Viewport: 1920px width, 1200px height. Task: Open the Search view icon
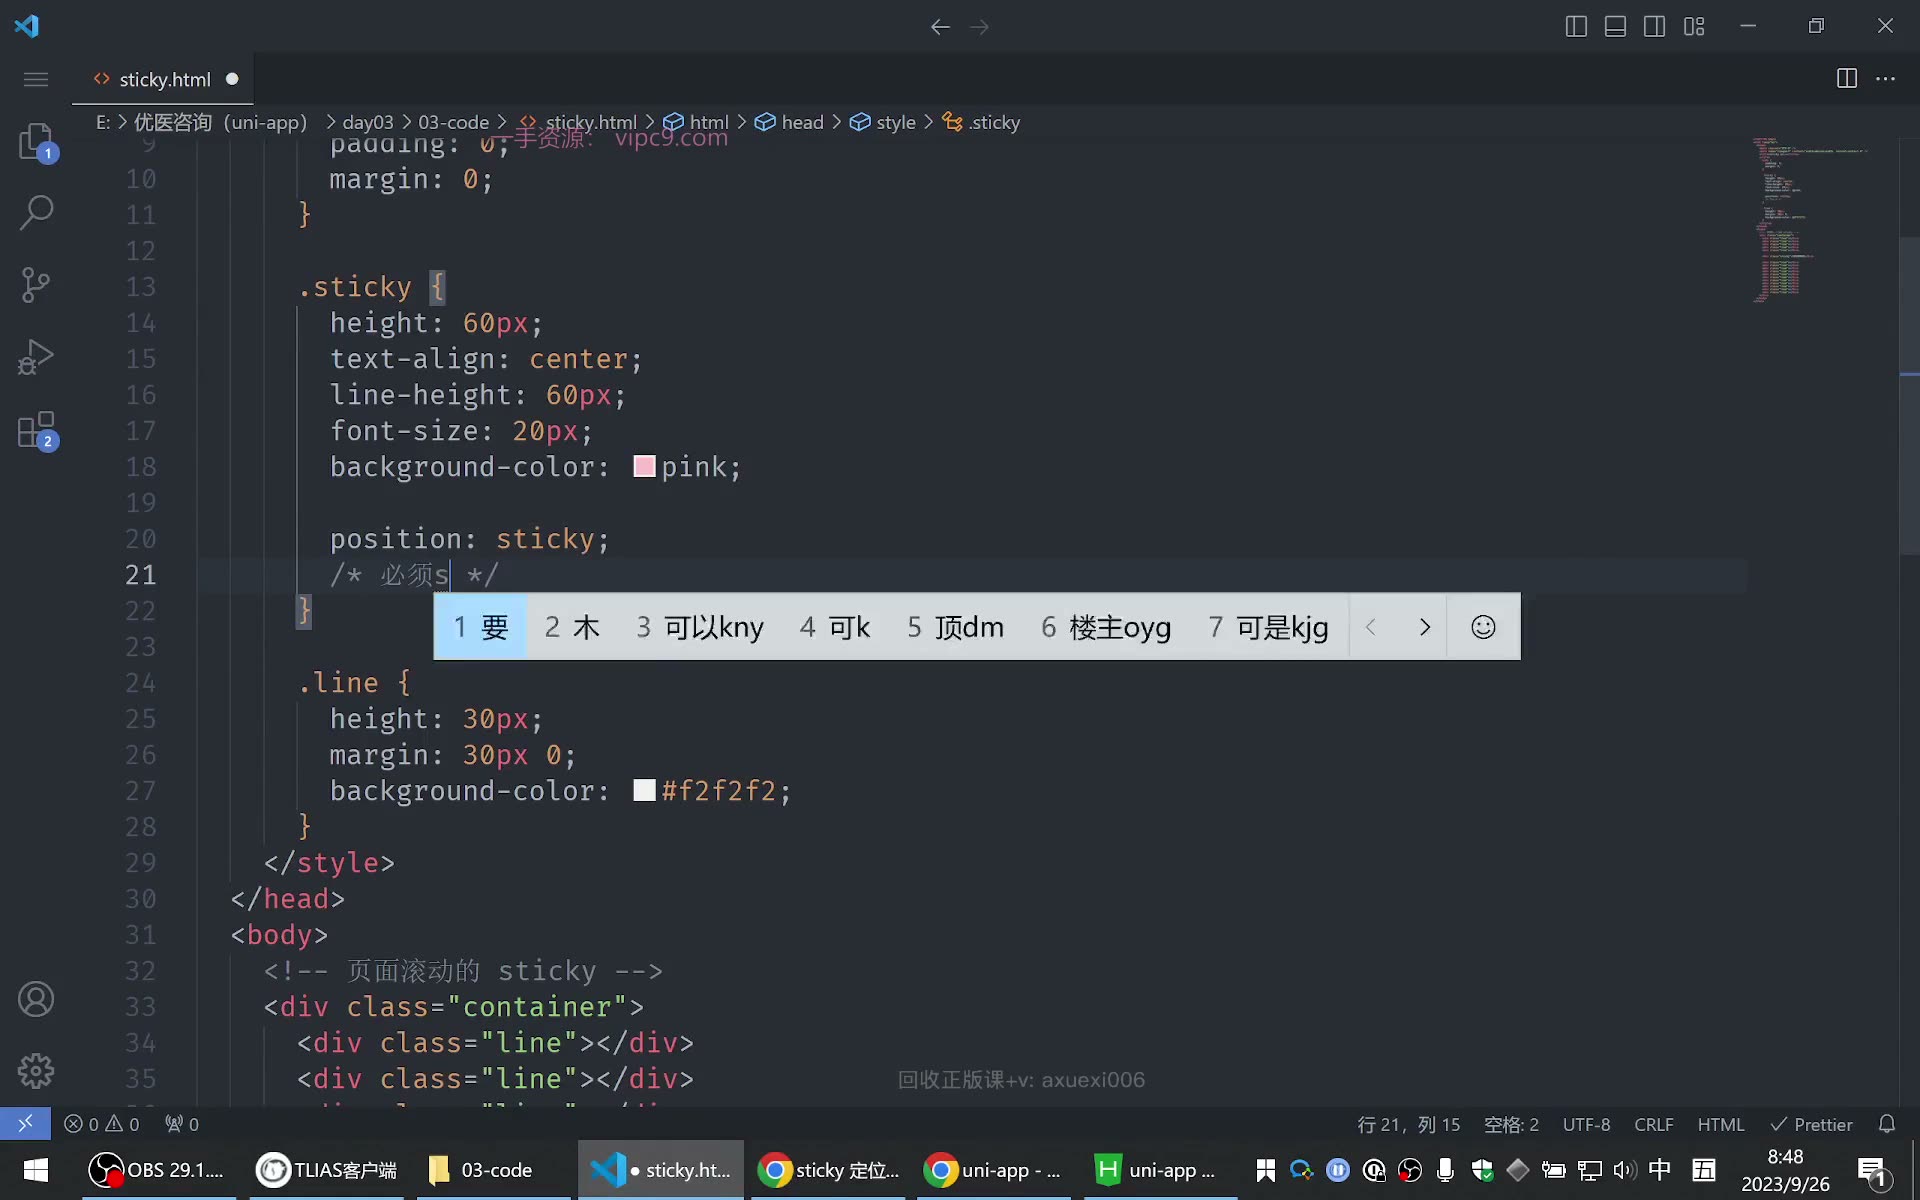tap(37, 212)
